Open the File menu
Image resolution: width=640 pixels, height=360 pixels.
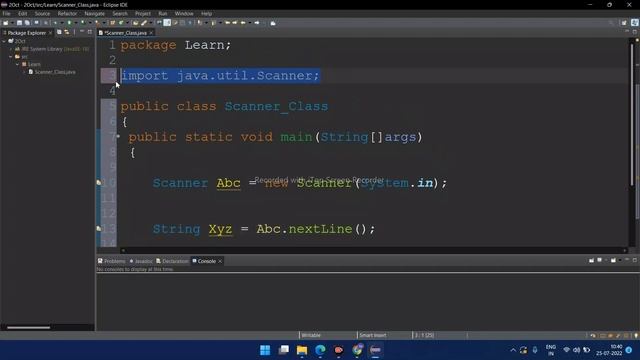point(7,13)
